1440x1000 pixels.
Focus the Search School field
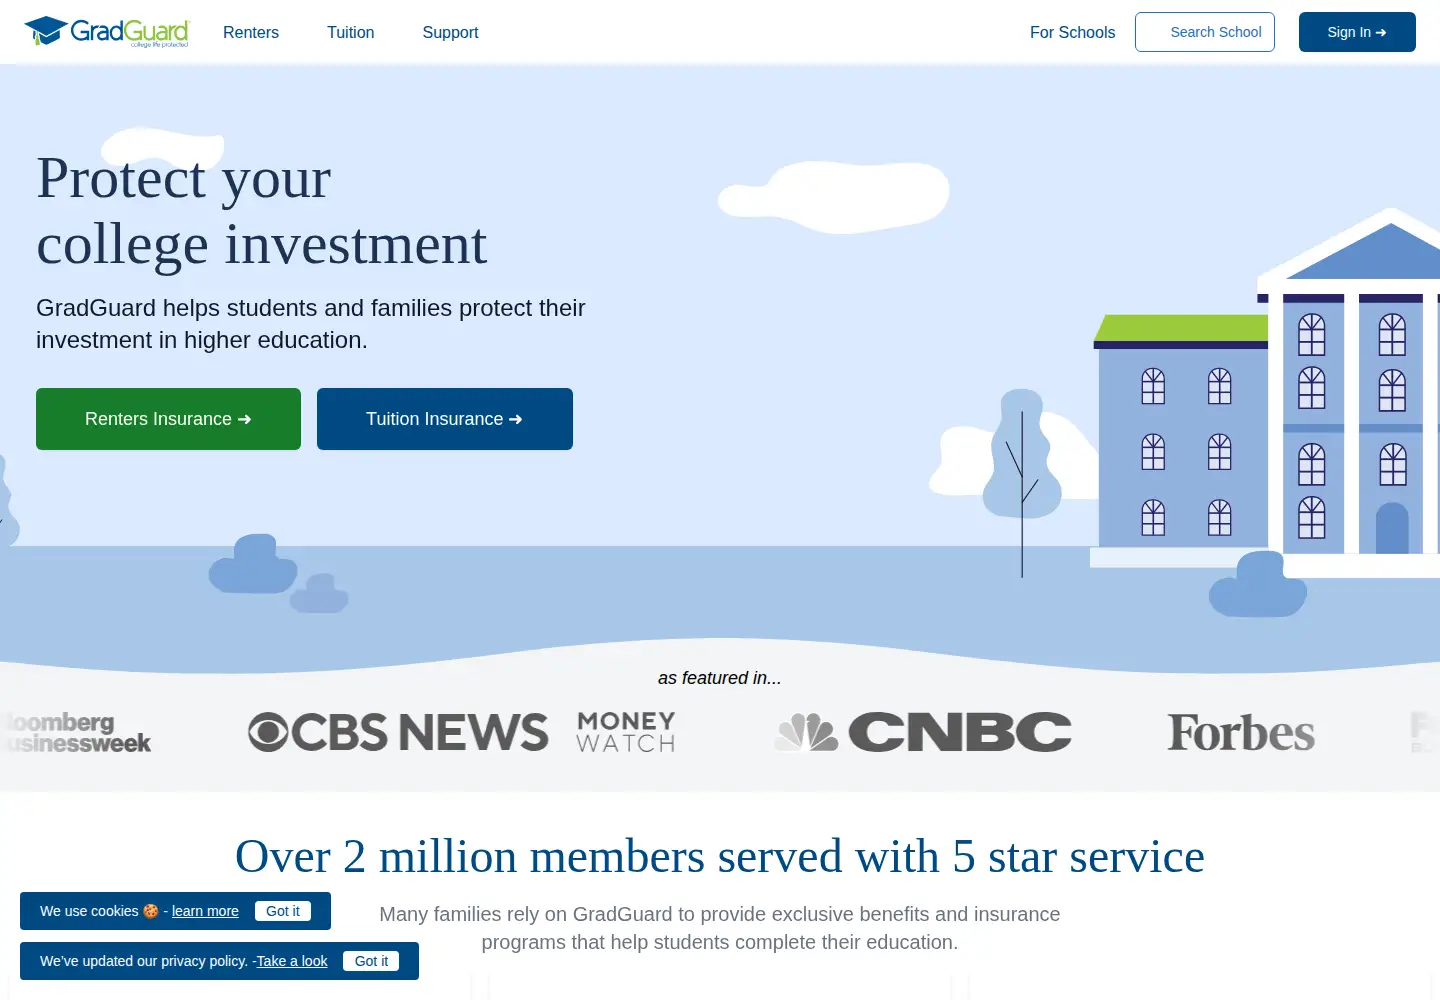(x=1205, y=32)
